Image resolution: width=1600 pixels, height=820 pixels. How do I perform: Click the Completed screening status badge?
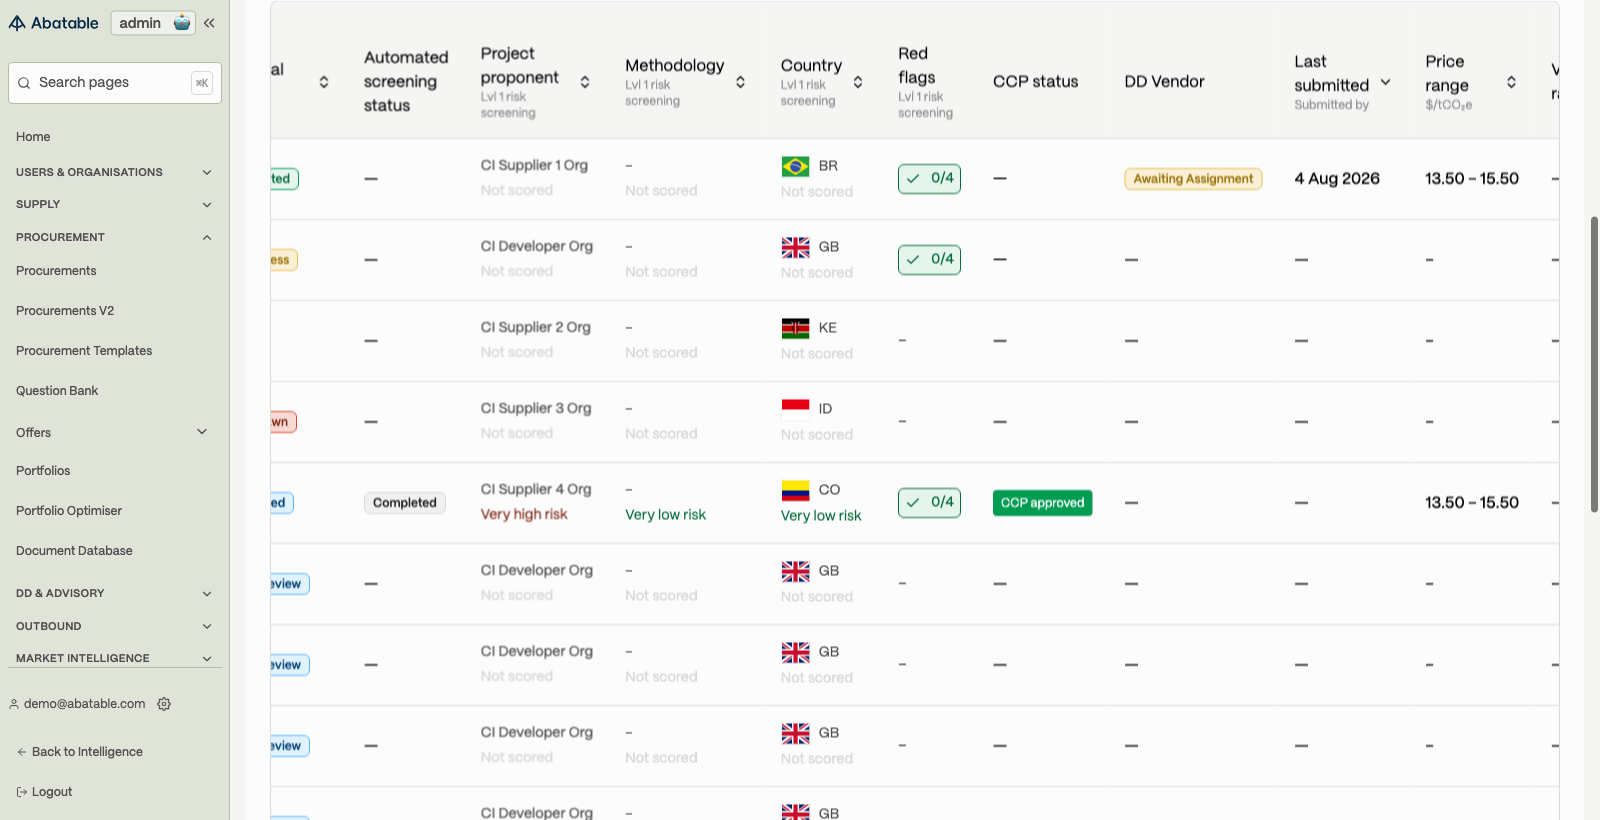(405, 503)
